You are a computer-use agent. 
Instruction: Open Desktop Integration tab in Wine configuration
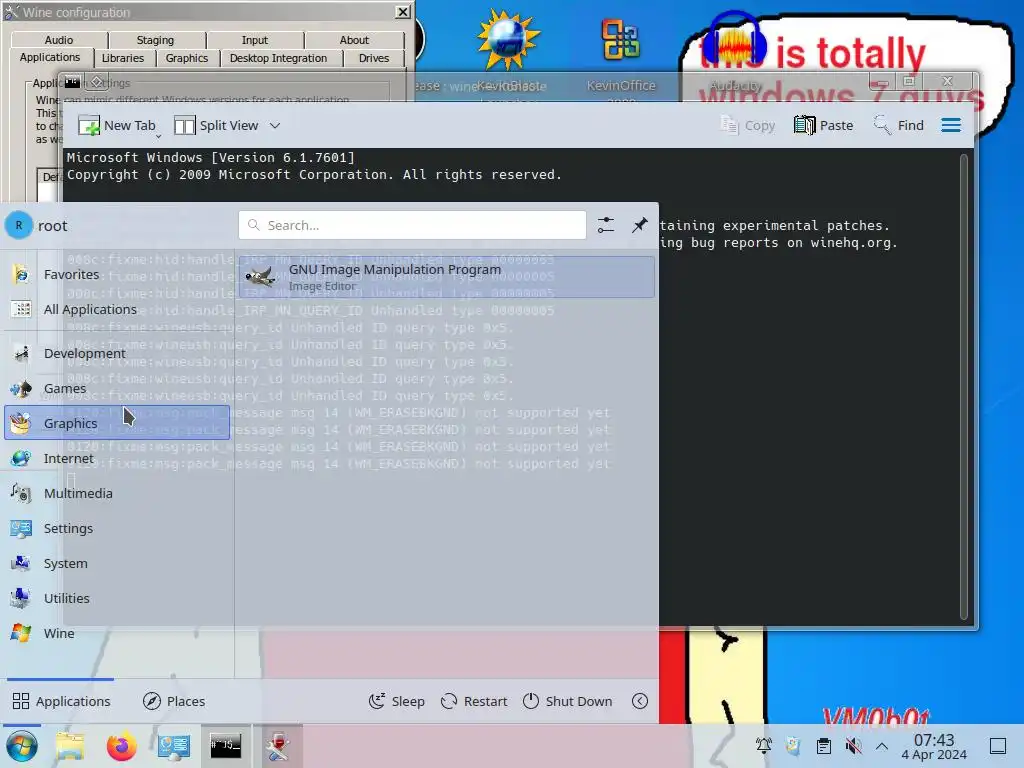278,58
